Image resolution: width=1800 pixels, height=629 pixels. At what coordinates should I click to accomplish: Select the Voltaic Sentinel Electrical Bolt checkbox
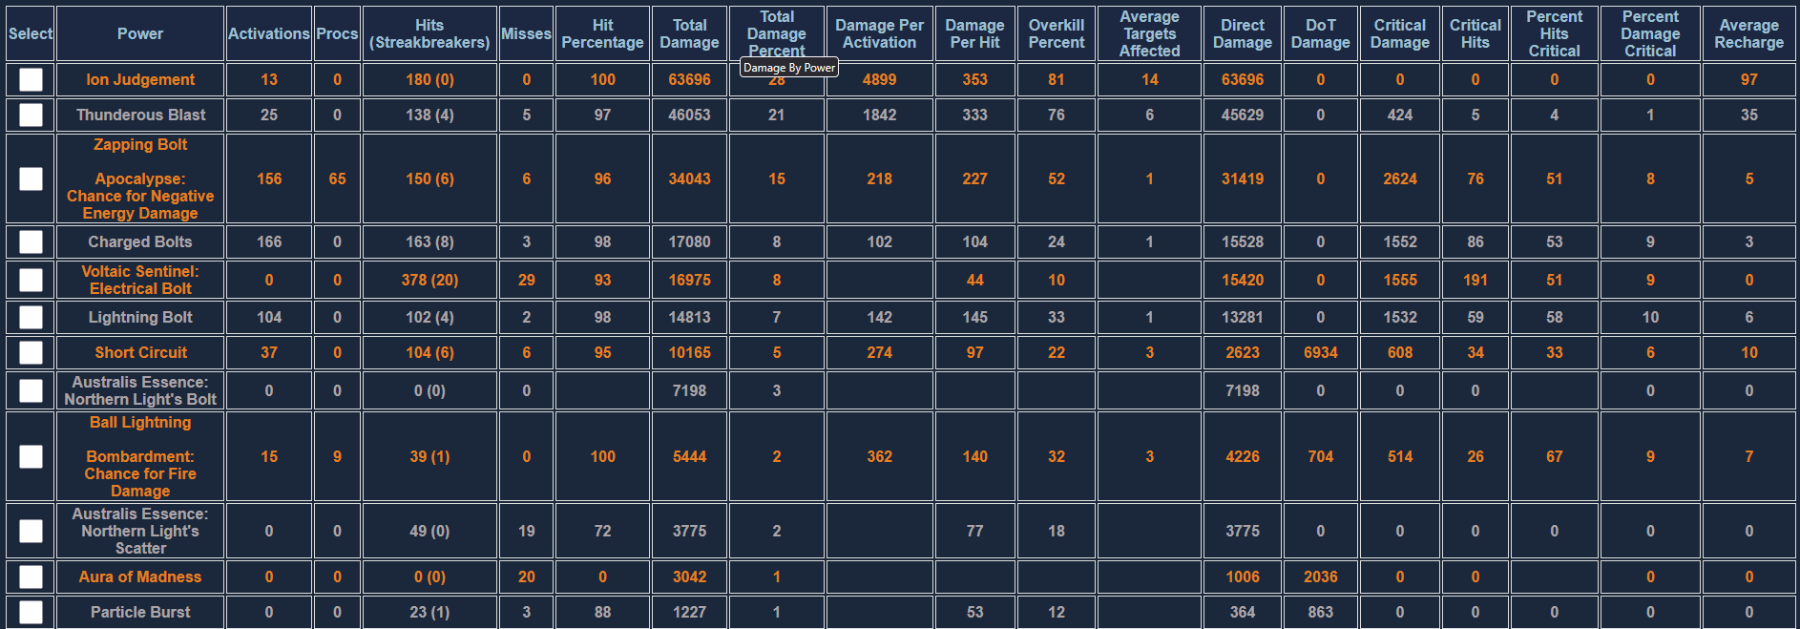pyautogui.click(x=31, y=280)
